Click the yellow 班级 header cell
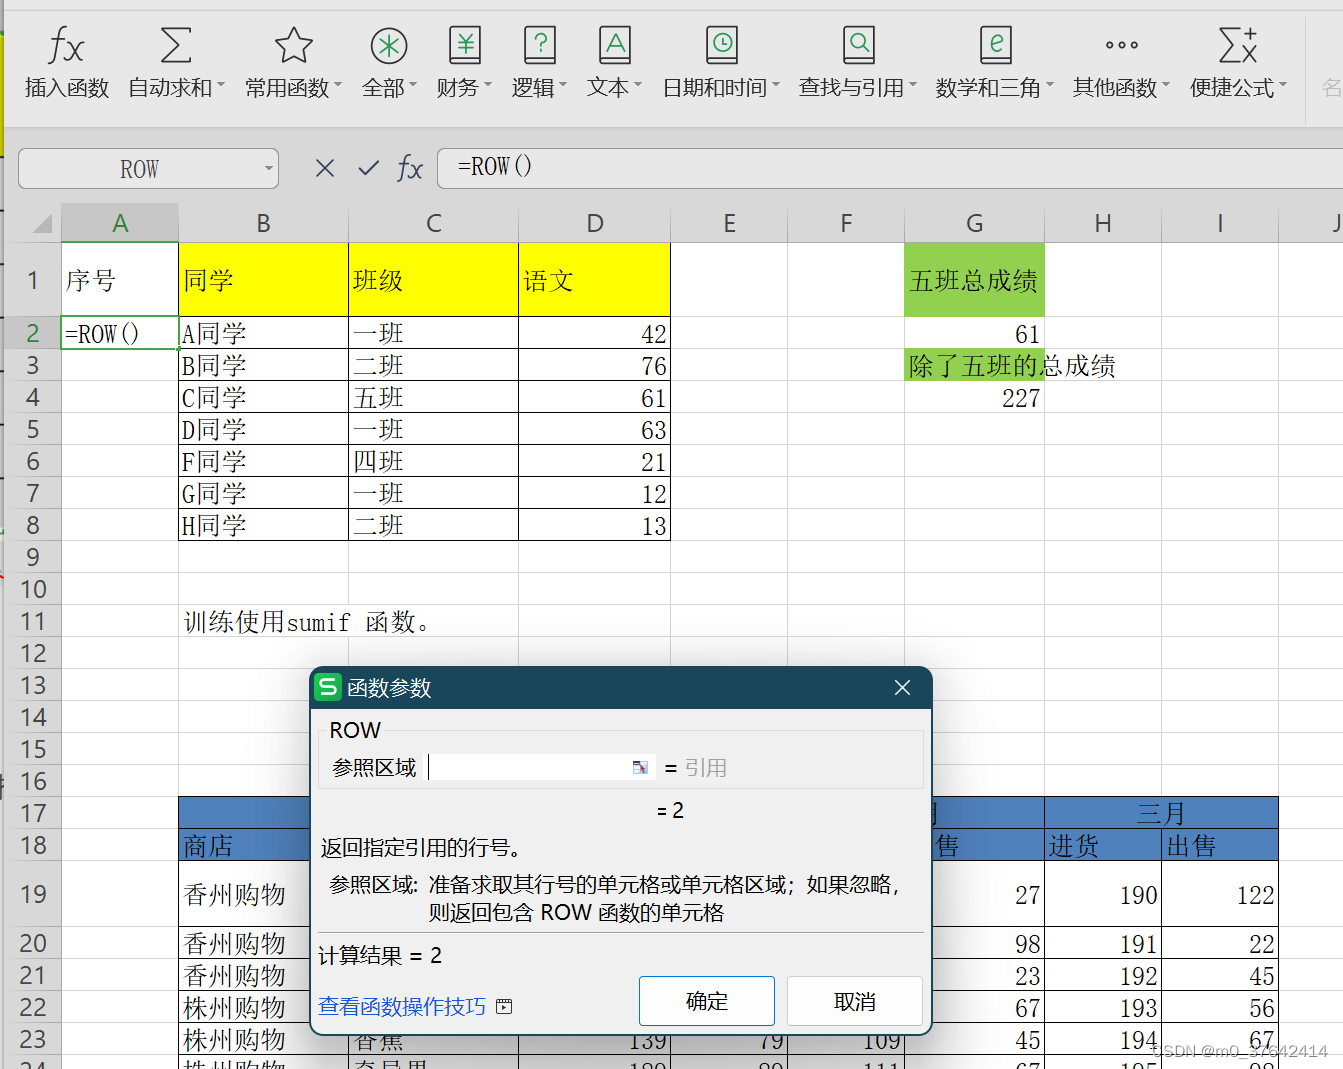 tap(433, 280)
